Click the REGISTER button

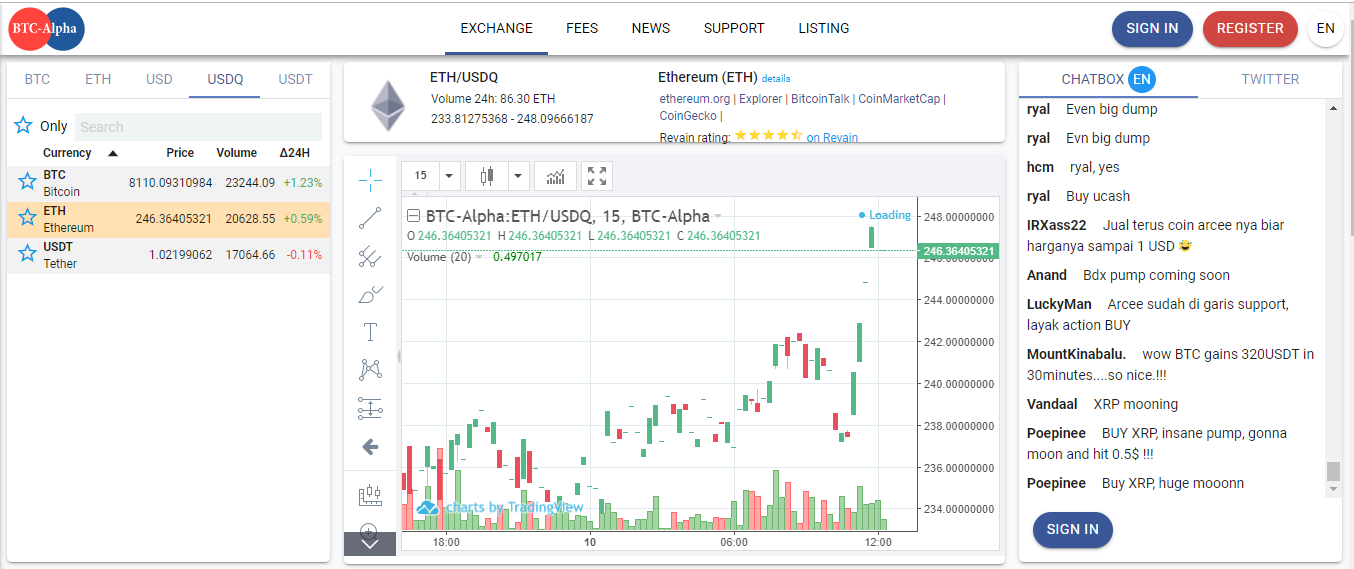(1250, 28)
